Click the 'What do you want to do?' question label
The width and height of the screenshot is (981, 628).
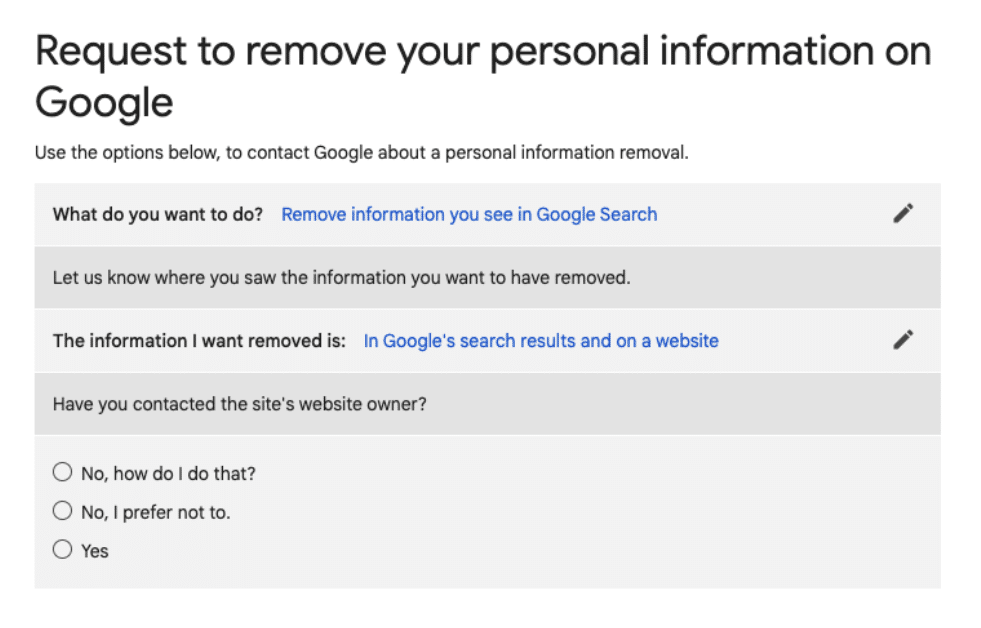pos(158,215)
